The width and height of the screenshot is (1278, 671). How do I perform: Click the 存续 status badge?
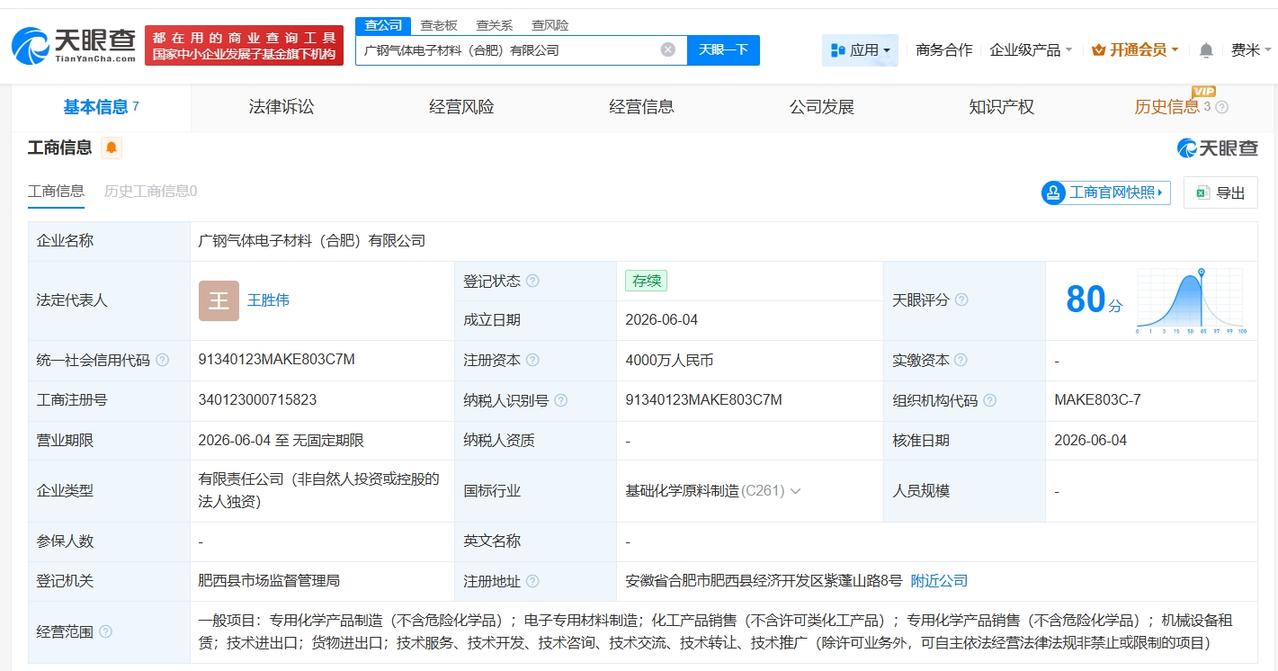(x=646, y=281)
